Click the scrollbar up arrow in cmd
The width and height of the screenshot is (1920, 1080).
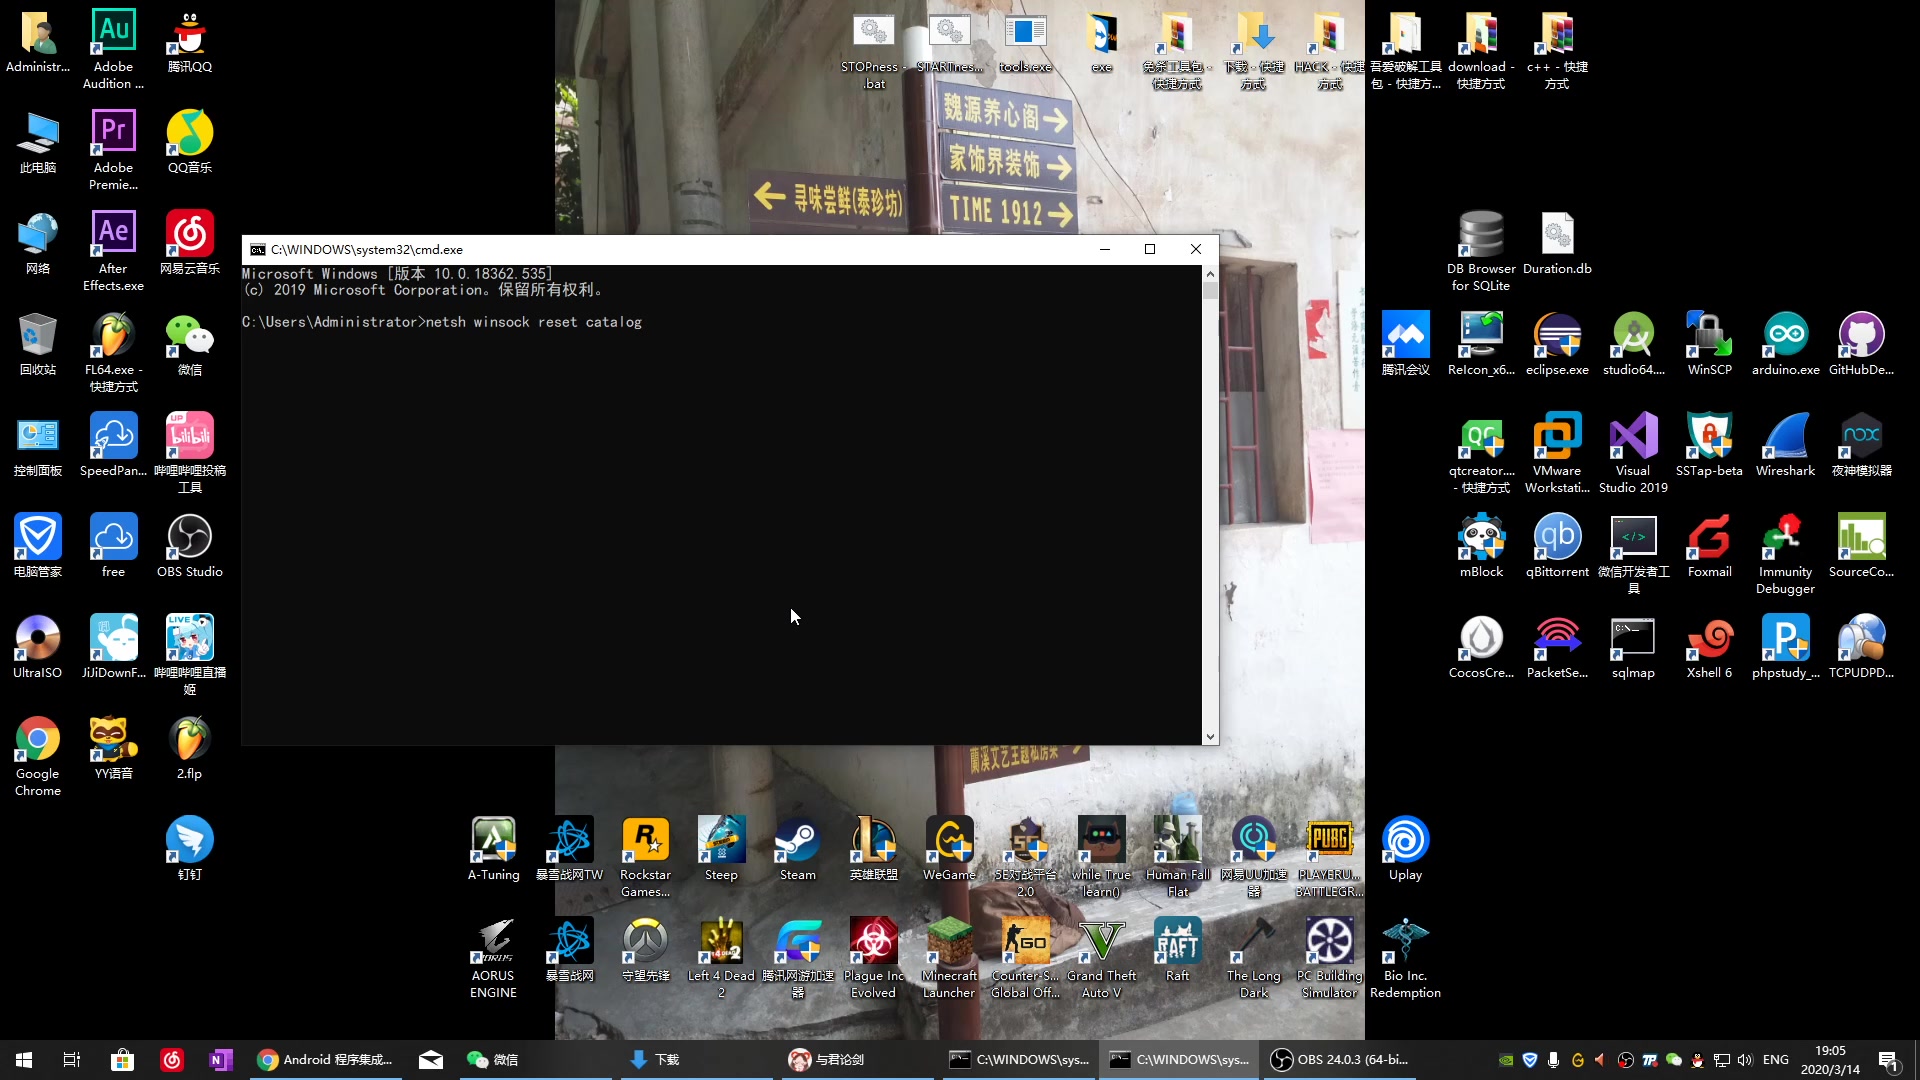click(x=1210, y=274)
